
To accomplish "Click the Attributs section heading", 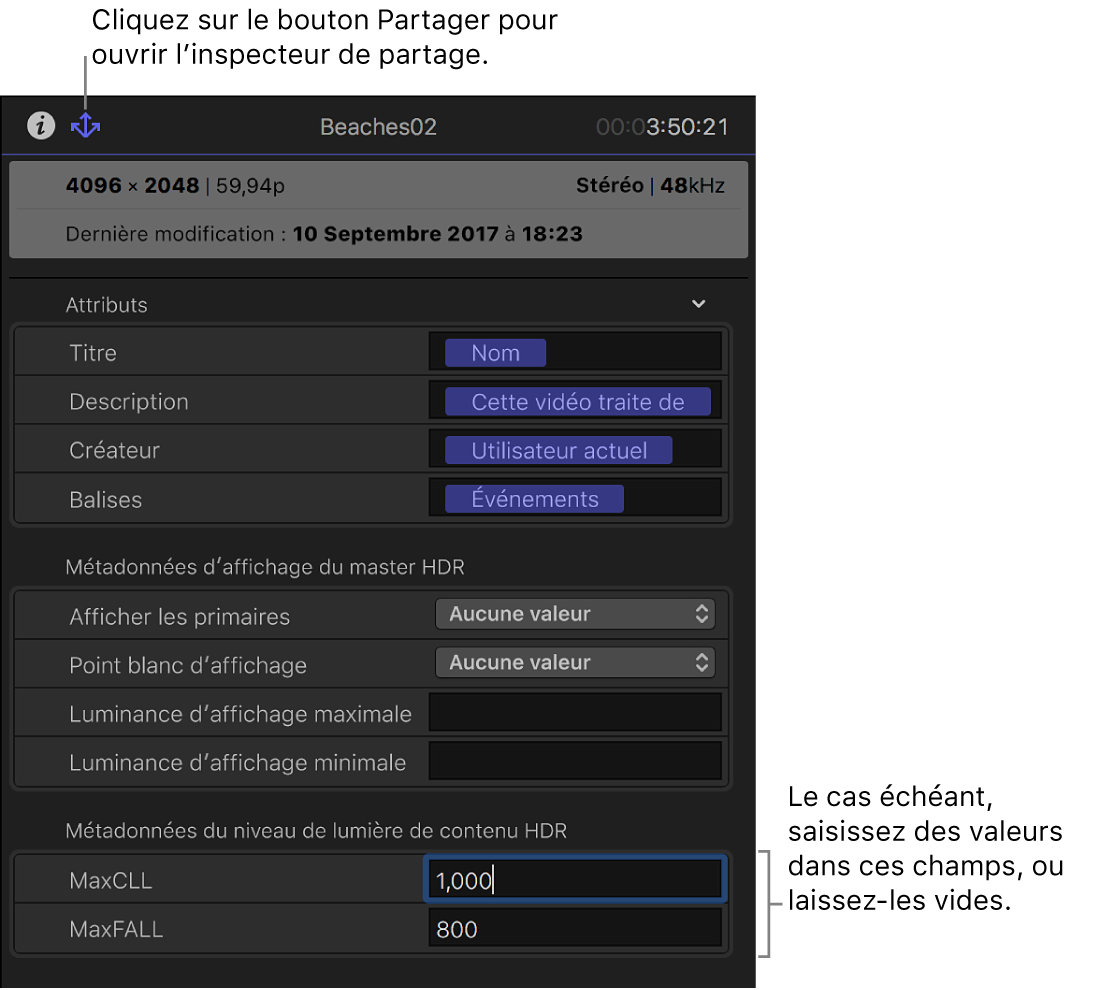I will coord(107,304).
